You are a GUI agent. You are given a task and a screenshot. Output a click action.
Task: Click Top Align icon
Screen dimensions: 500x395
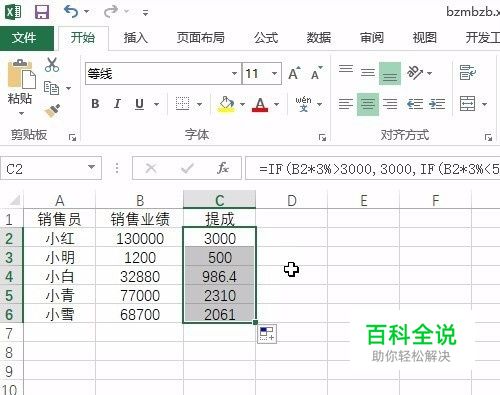(x=346, y=69)
